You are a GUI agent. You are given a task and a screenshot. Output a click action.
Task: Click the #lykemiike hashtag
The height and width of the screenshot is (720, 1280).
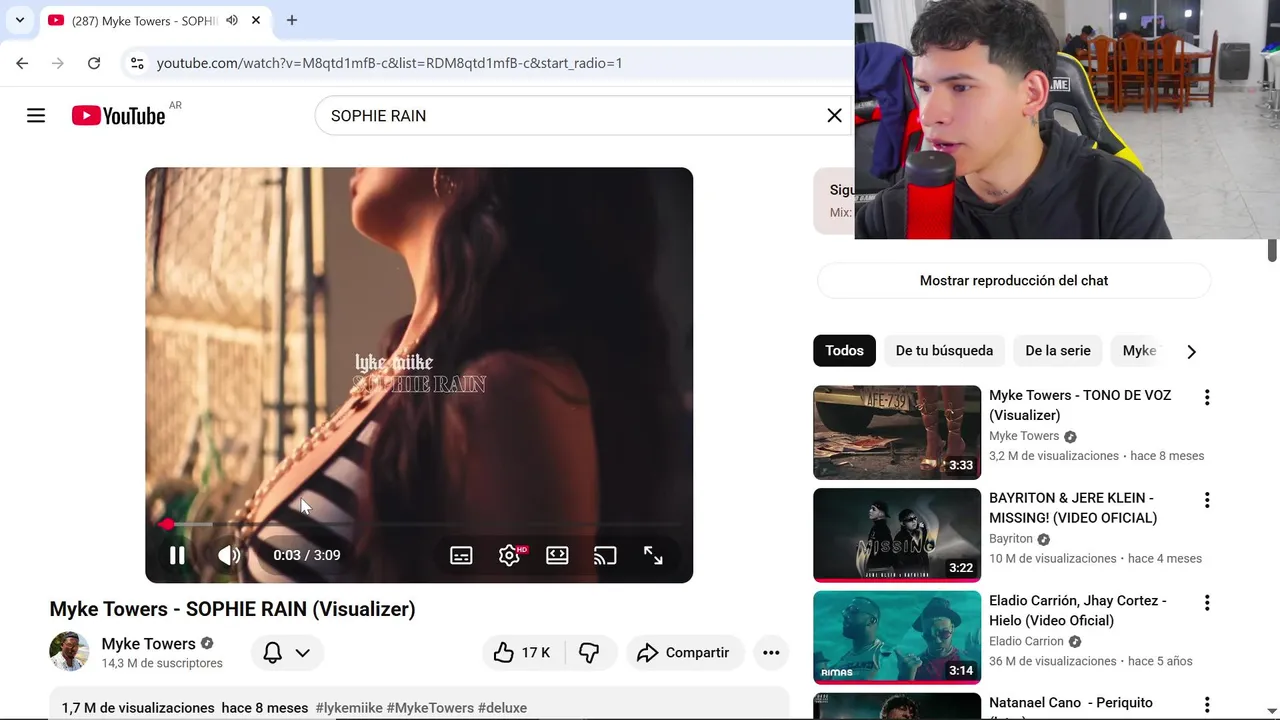pyautogui.click(x=349, y=708)
